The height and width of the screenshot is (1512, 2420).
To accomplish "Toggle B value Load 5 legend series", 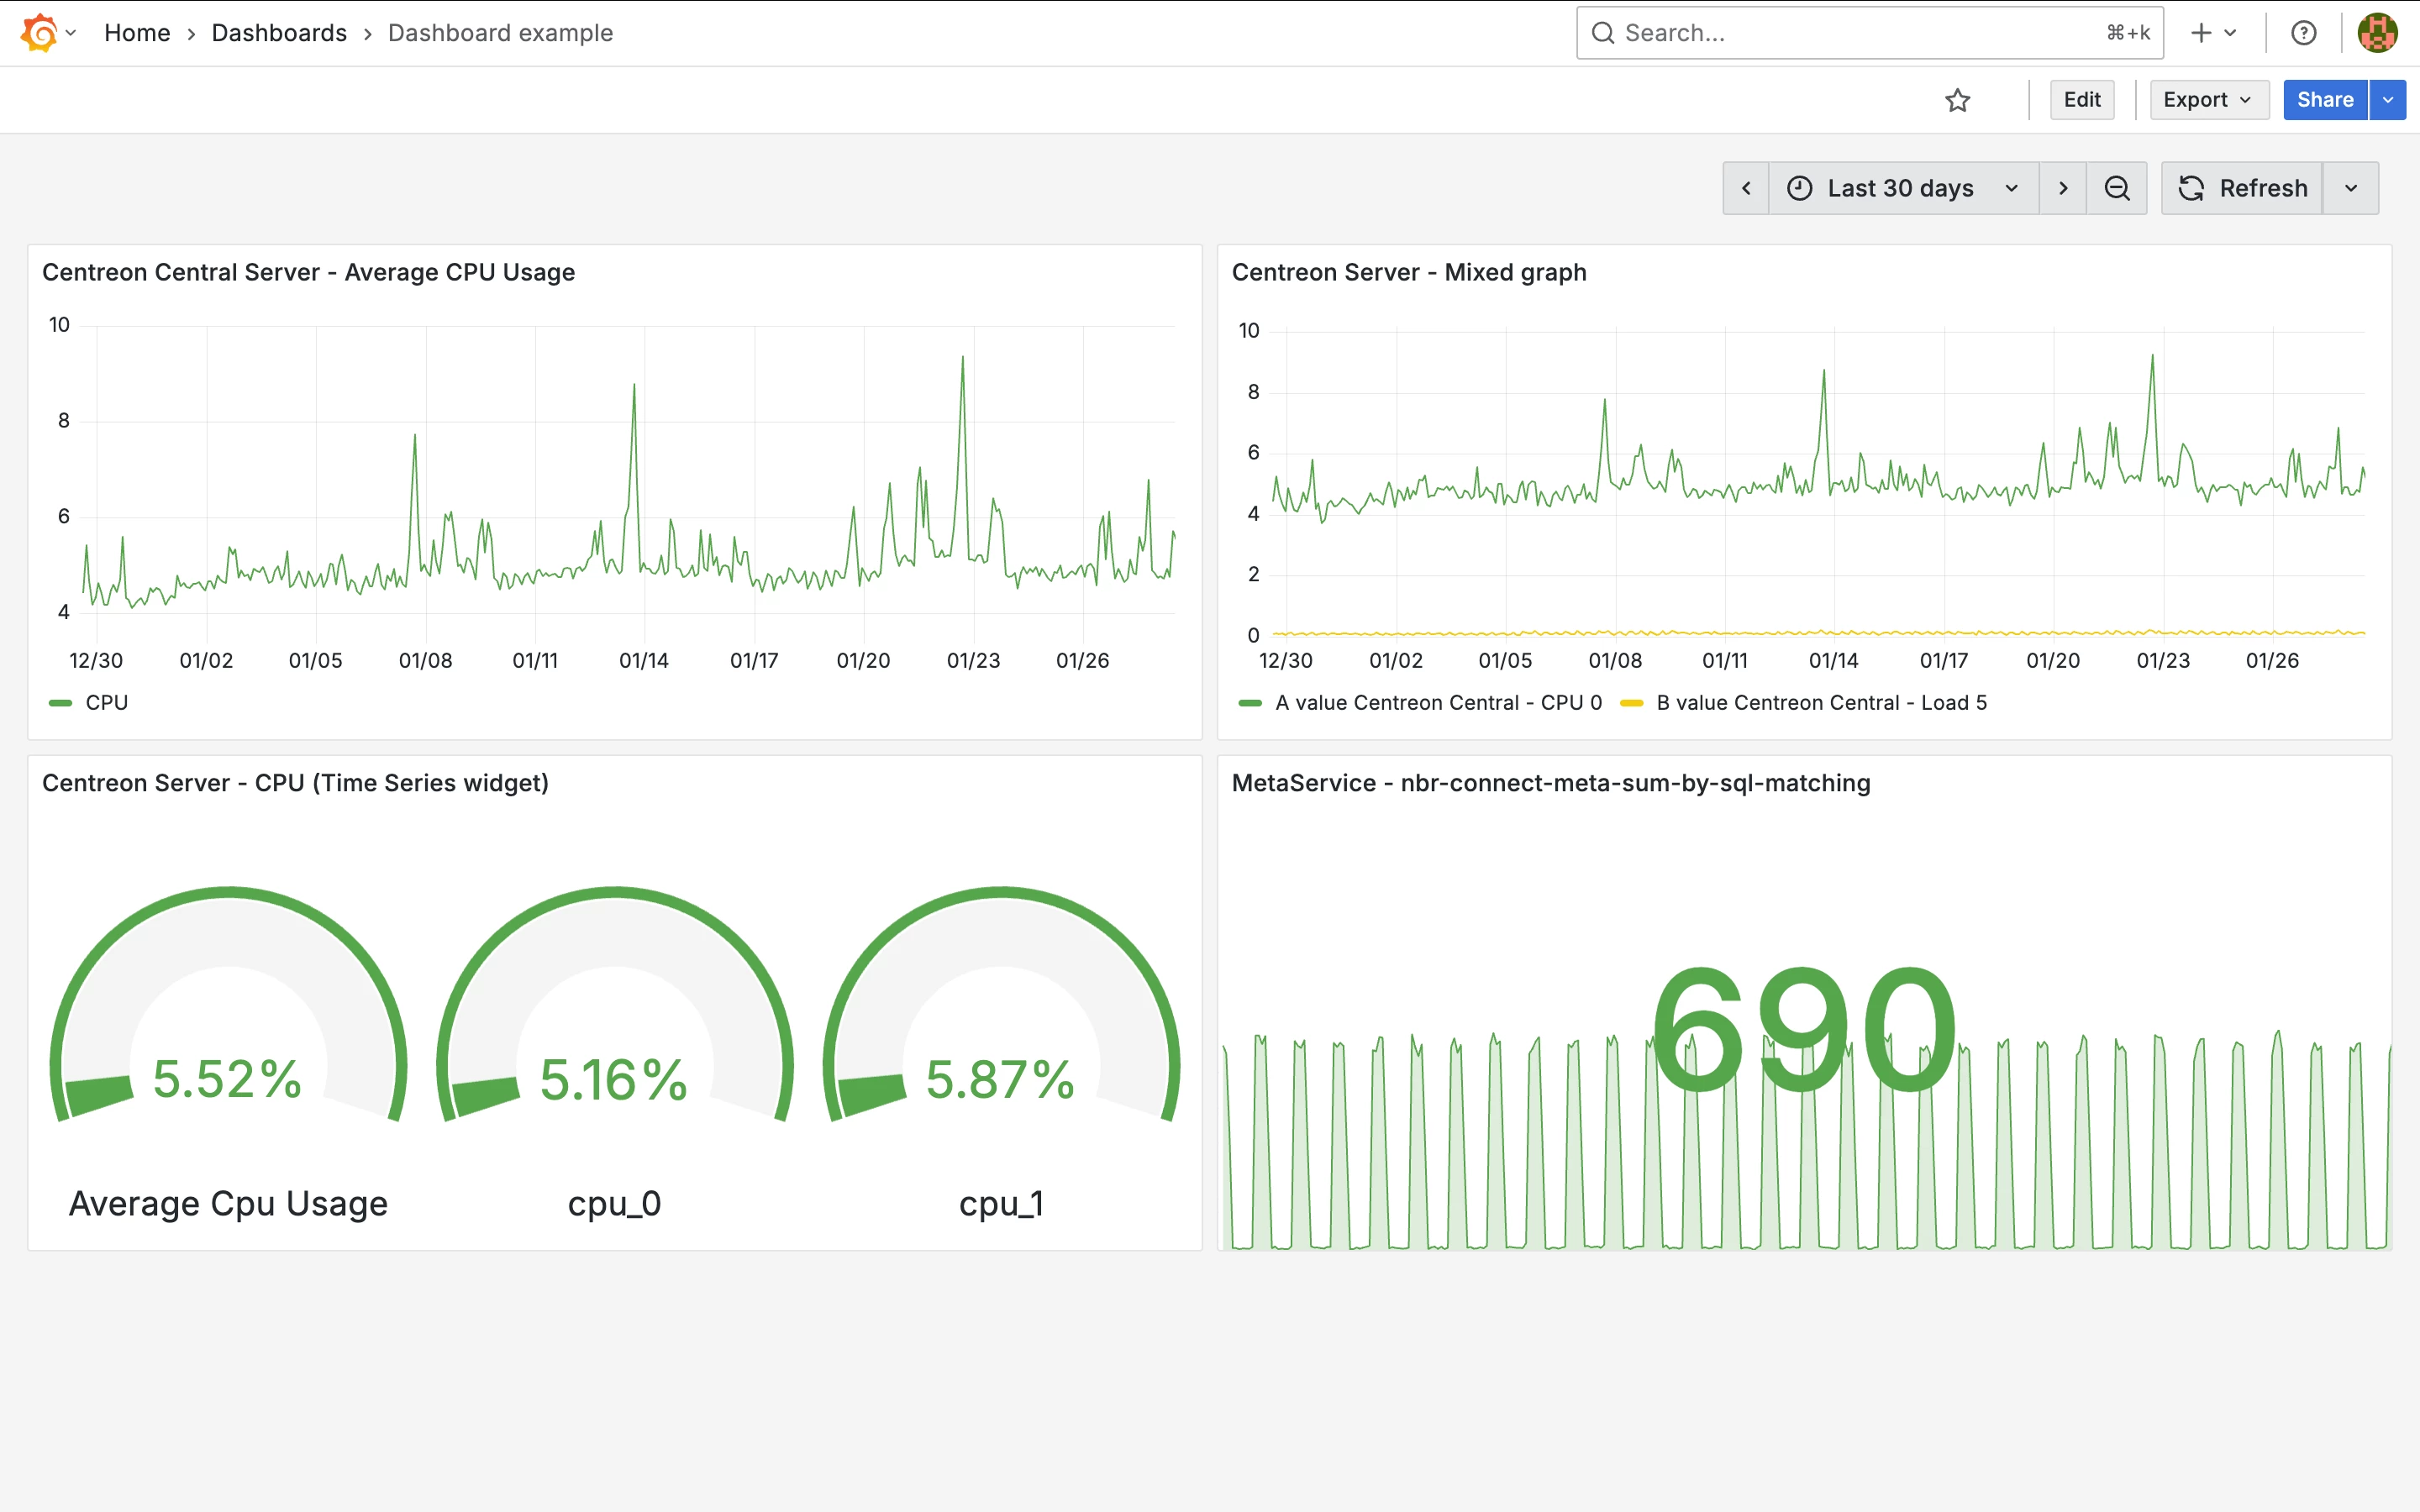I will (1820, 703).
